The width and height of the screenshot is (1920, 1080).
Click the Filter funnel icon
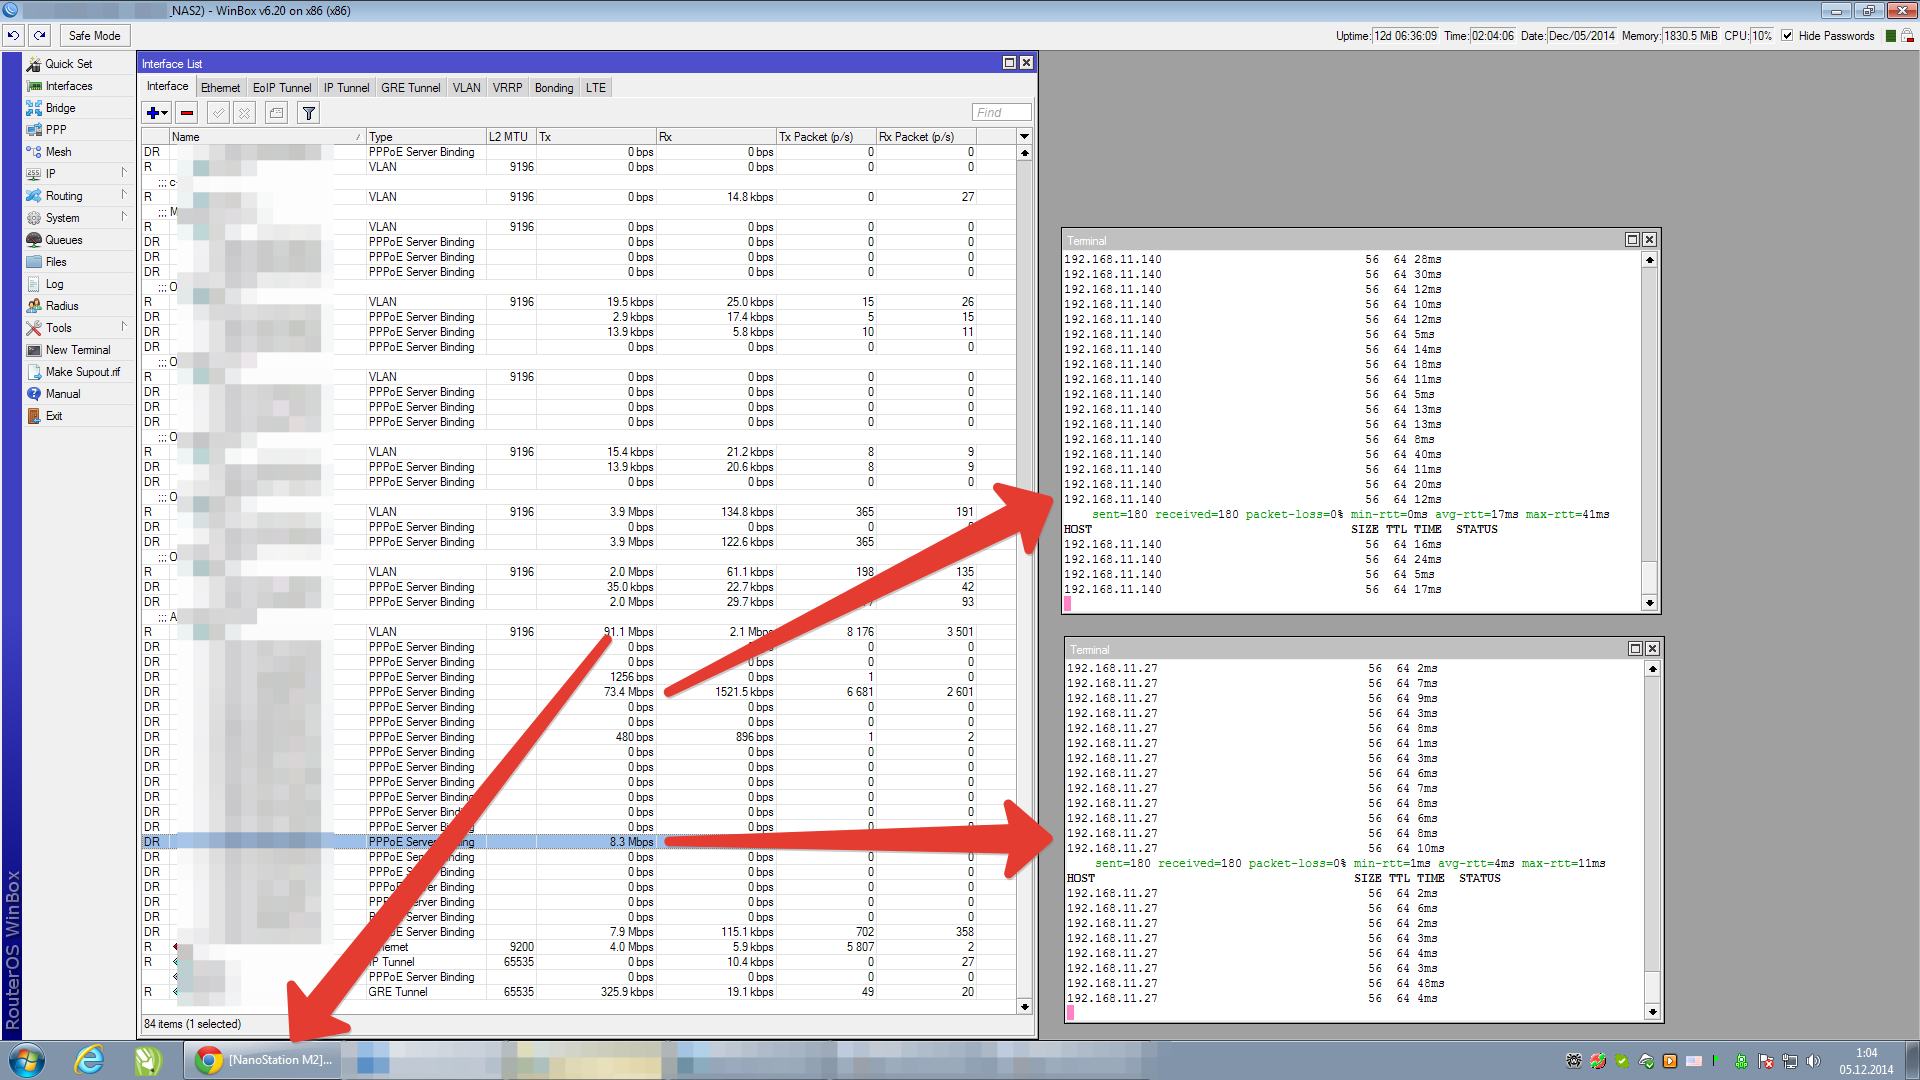(x=309, y=113)
